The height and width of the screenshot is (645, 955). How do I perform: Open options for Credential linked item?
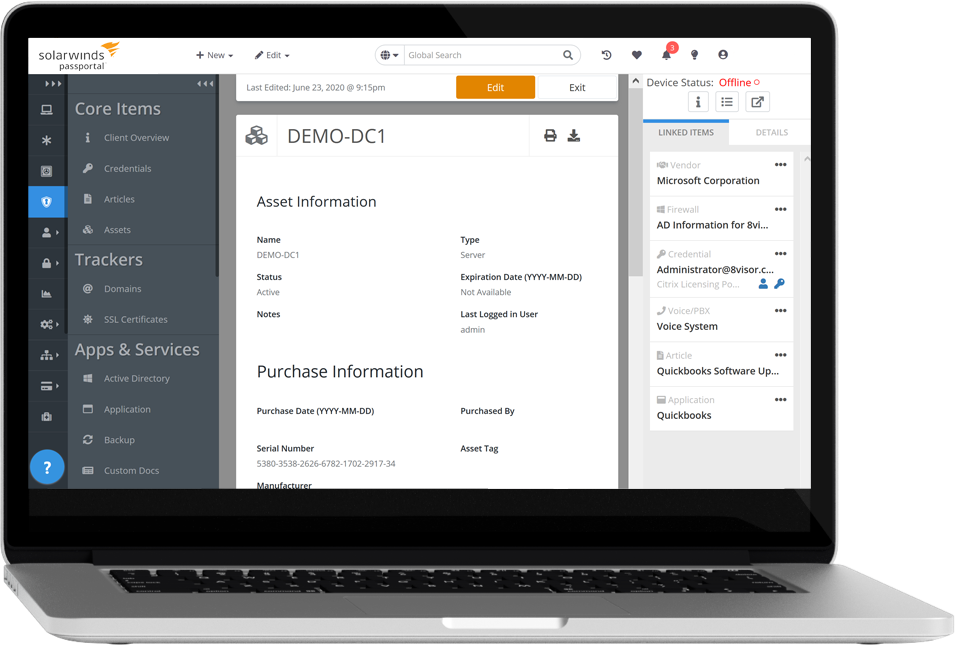point(780,253)
